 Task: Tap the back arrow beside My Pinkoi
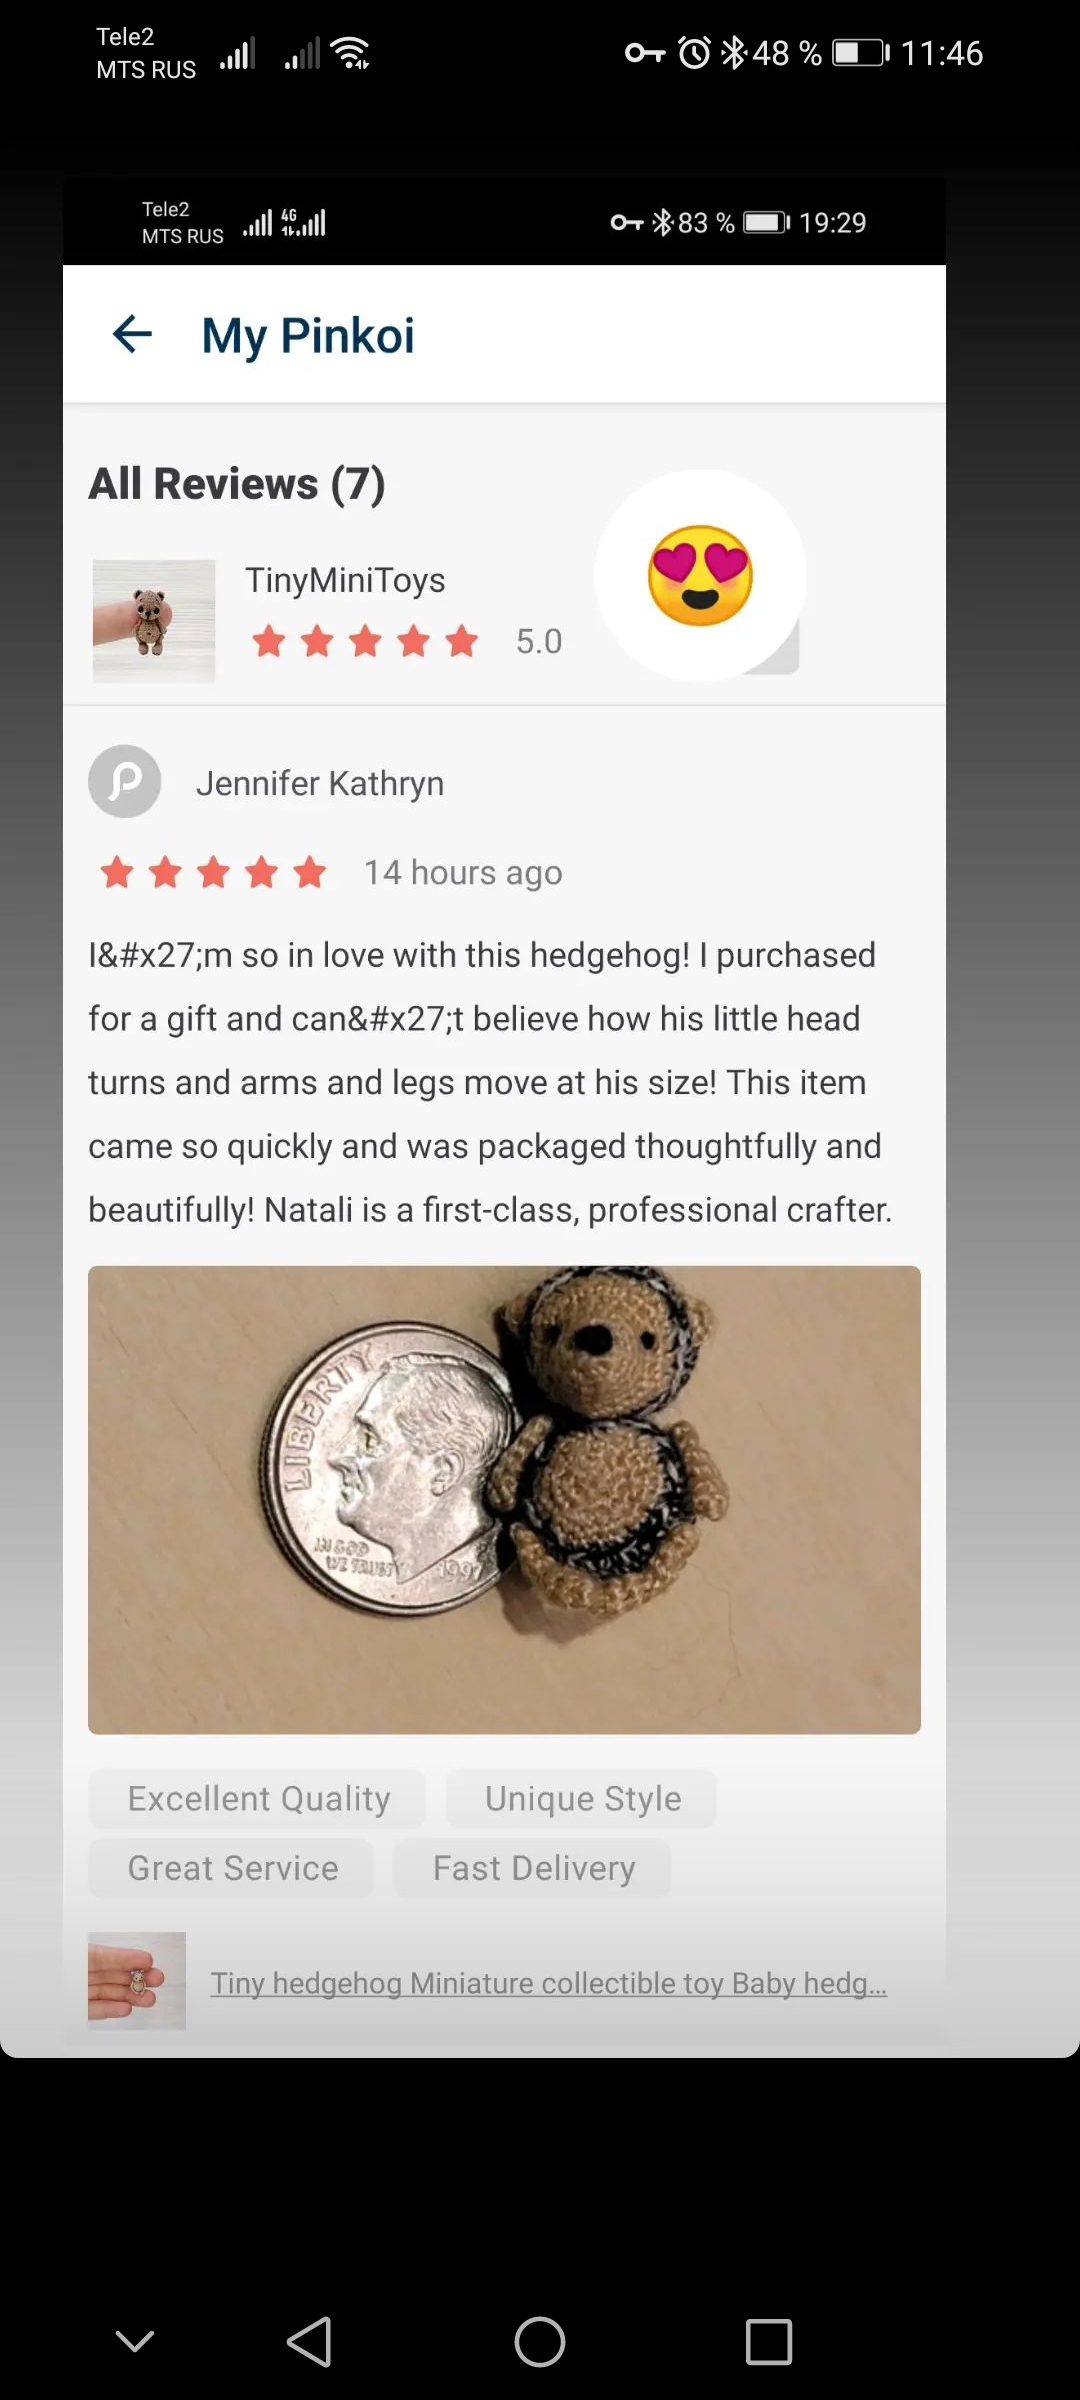(x=132, y=334)
